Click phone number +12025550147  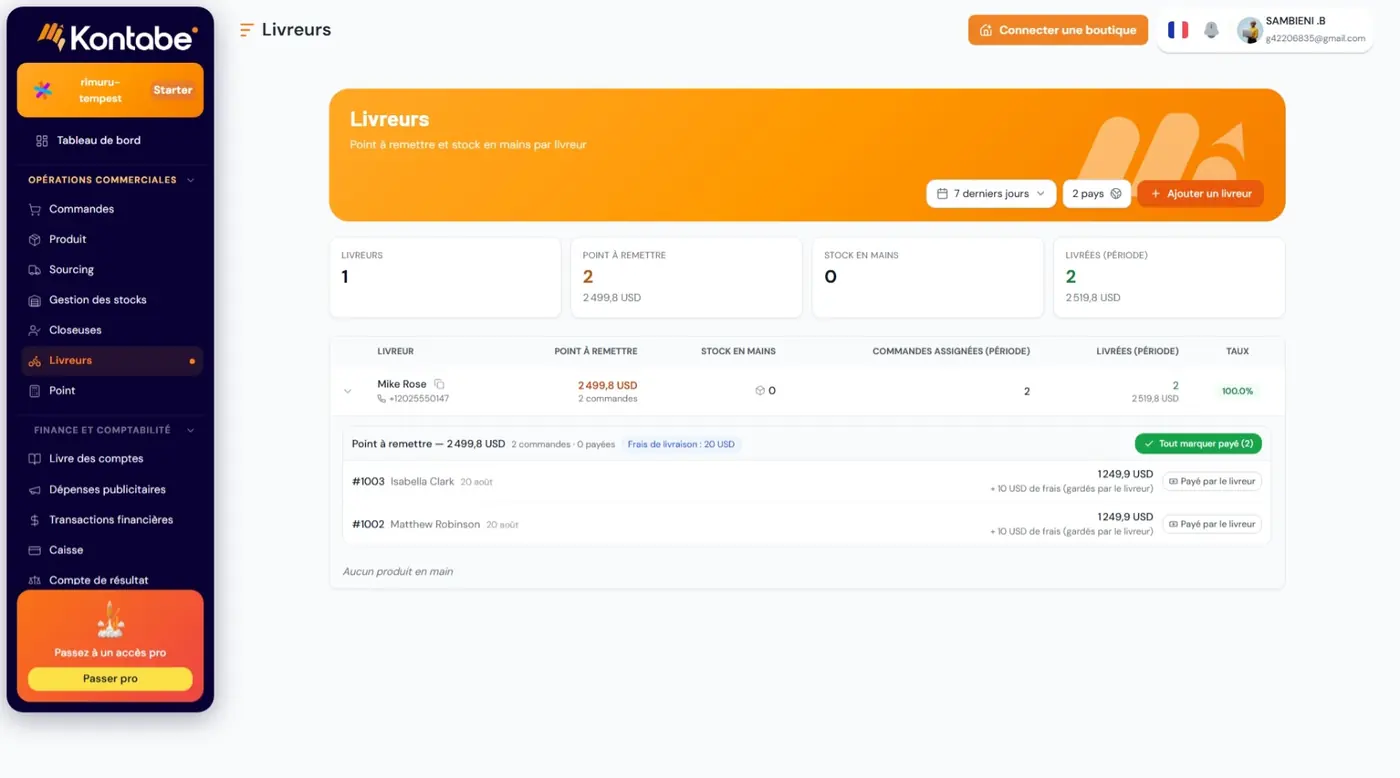click(x=419, y=399)
